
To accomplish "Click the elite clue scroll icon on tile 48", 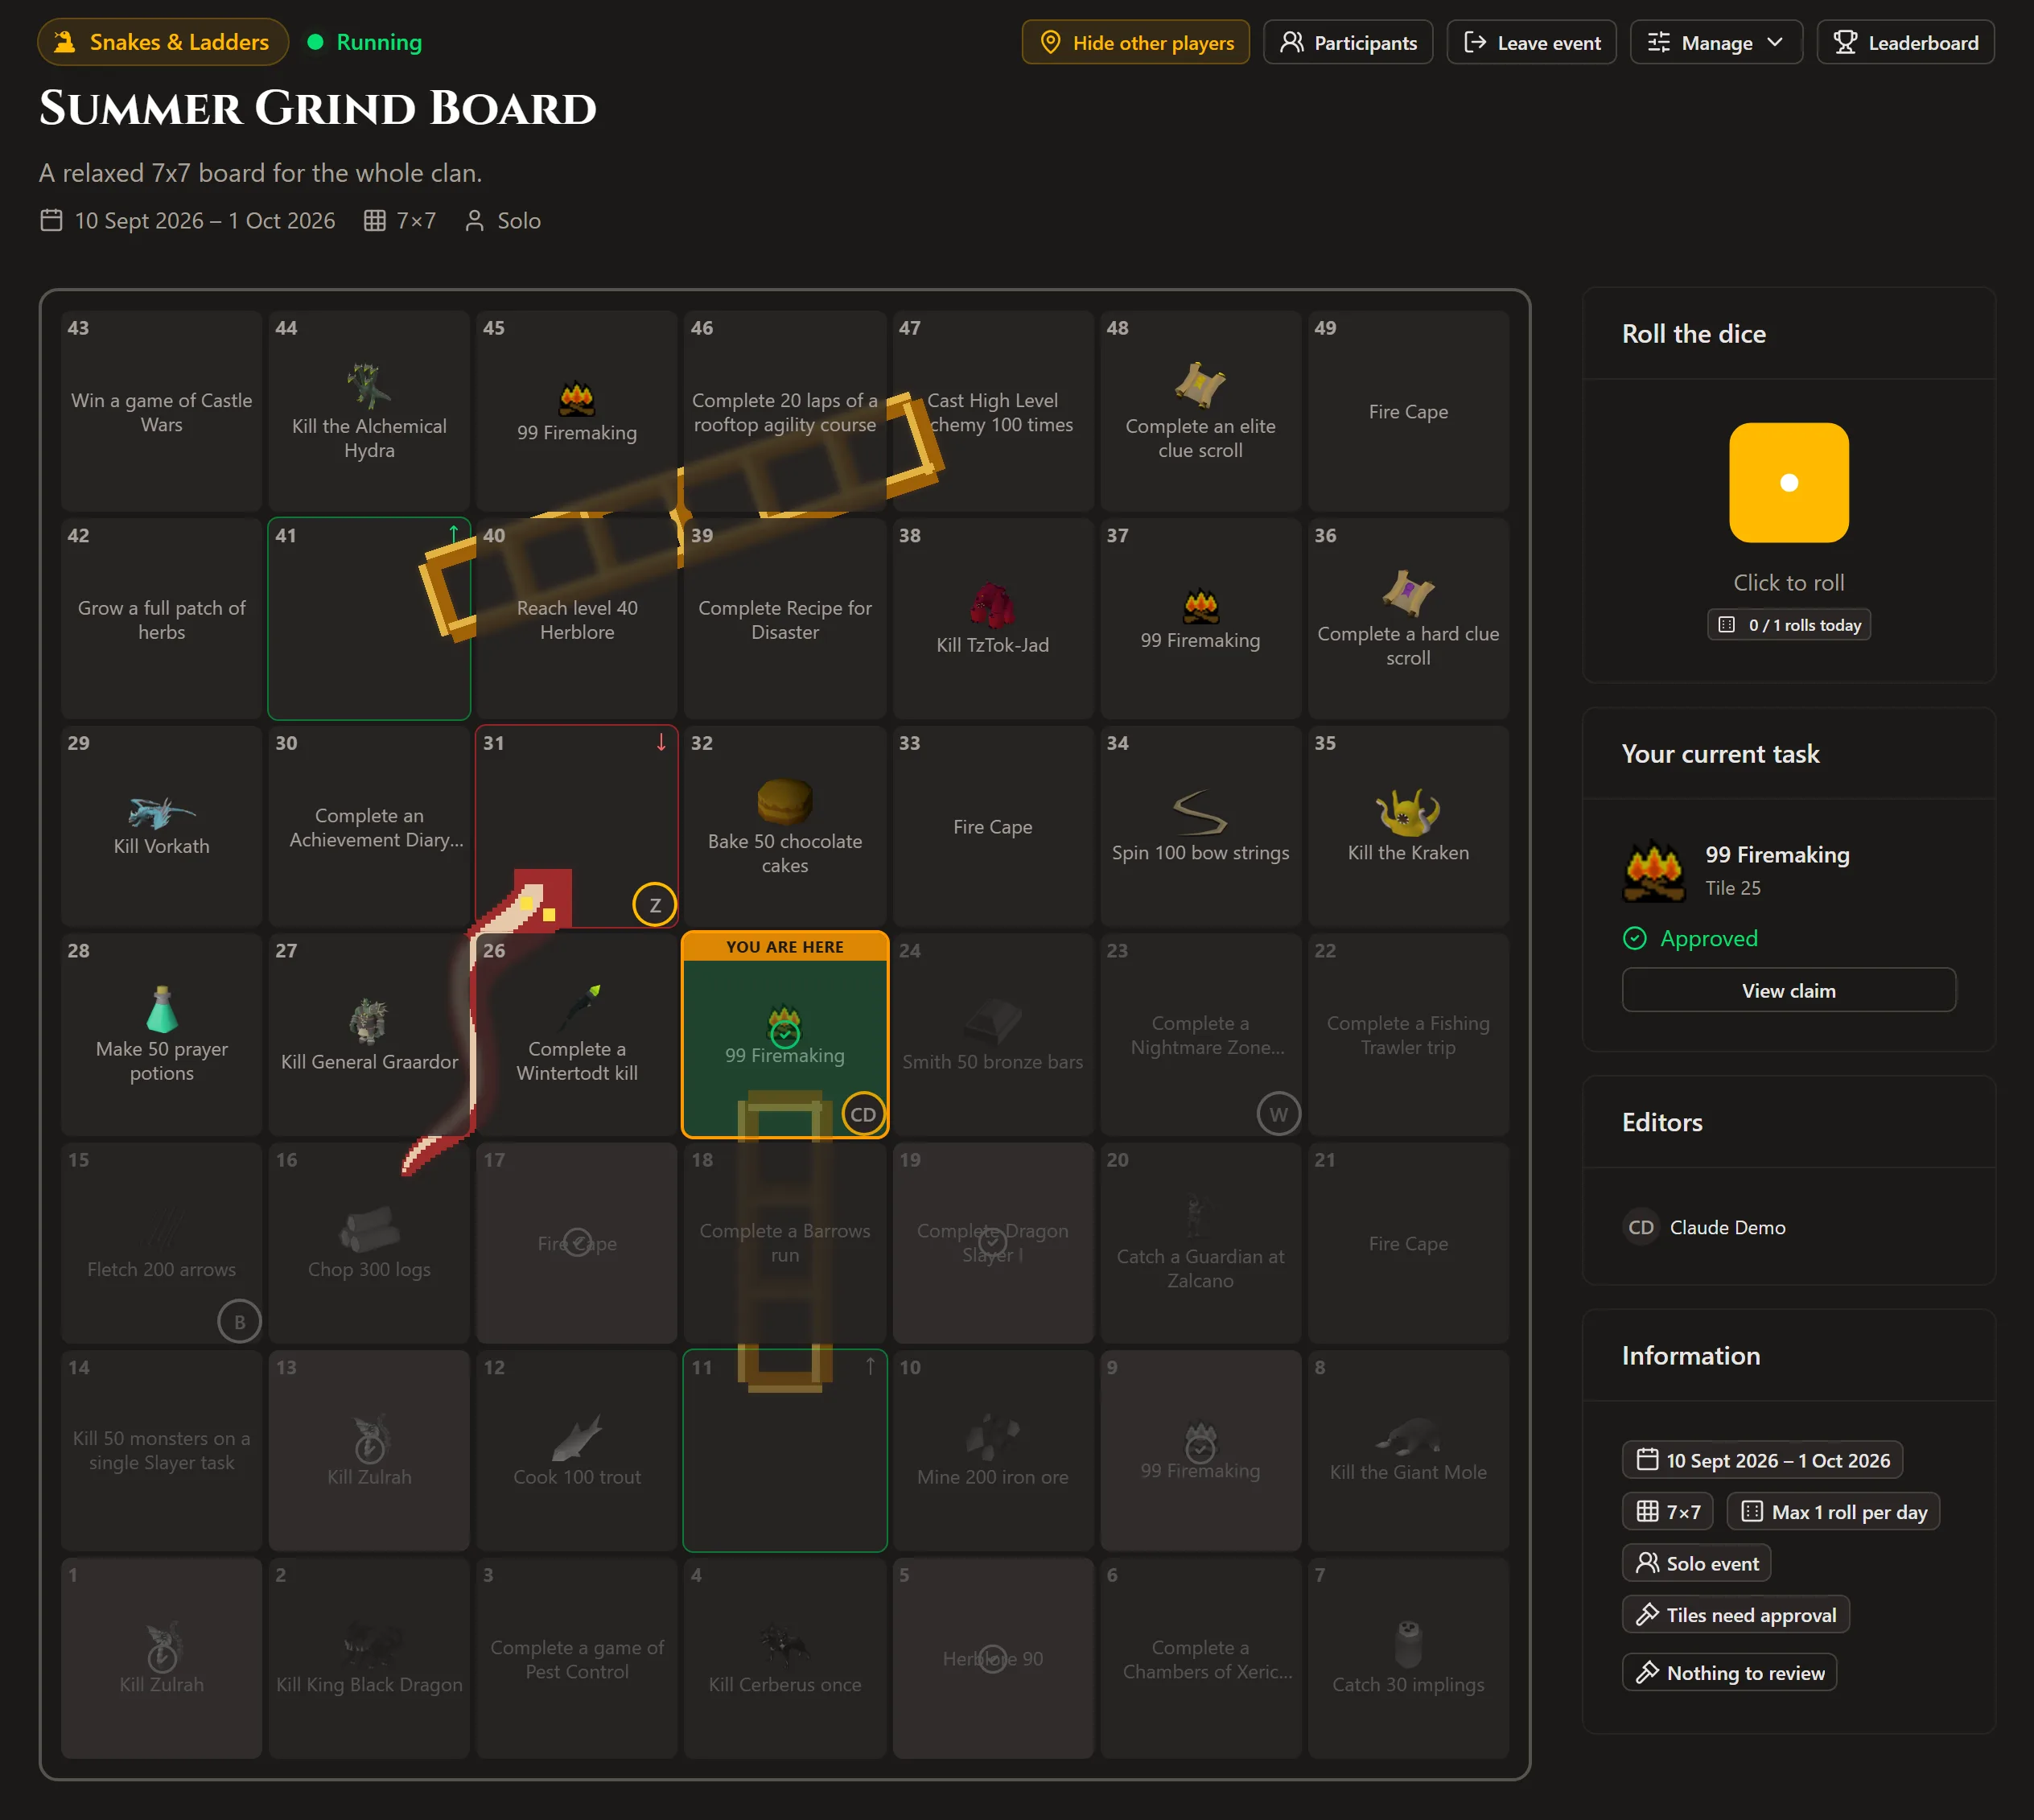I will 1200,386.
